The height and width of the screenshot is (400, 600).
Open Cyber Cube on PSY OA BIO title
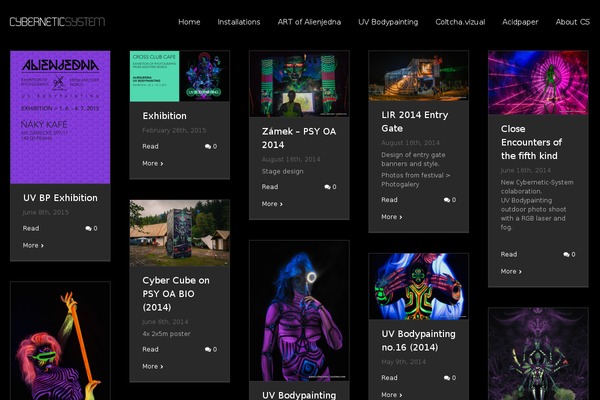[x=176, y=294]
